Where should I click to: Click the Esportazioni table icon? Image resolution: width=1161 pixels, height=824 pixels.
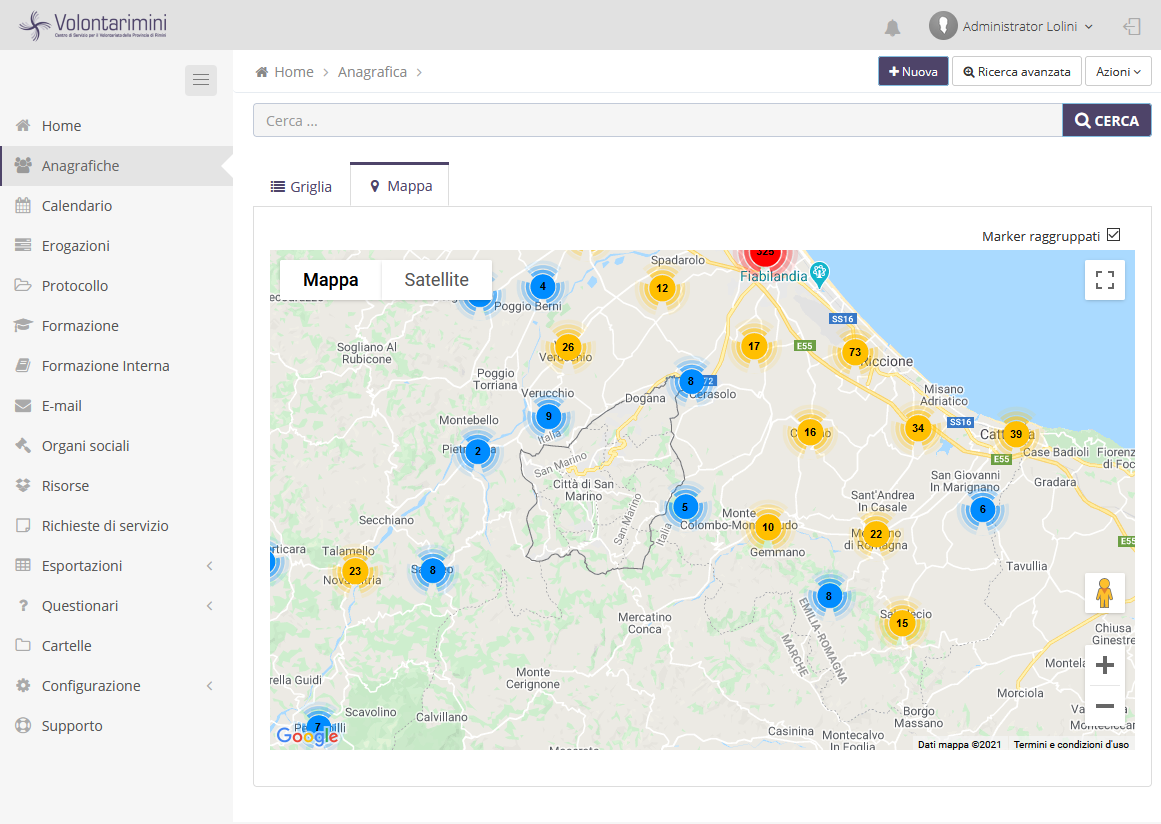pos(23,566)
